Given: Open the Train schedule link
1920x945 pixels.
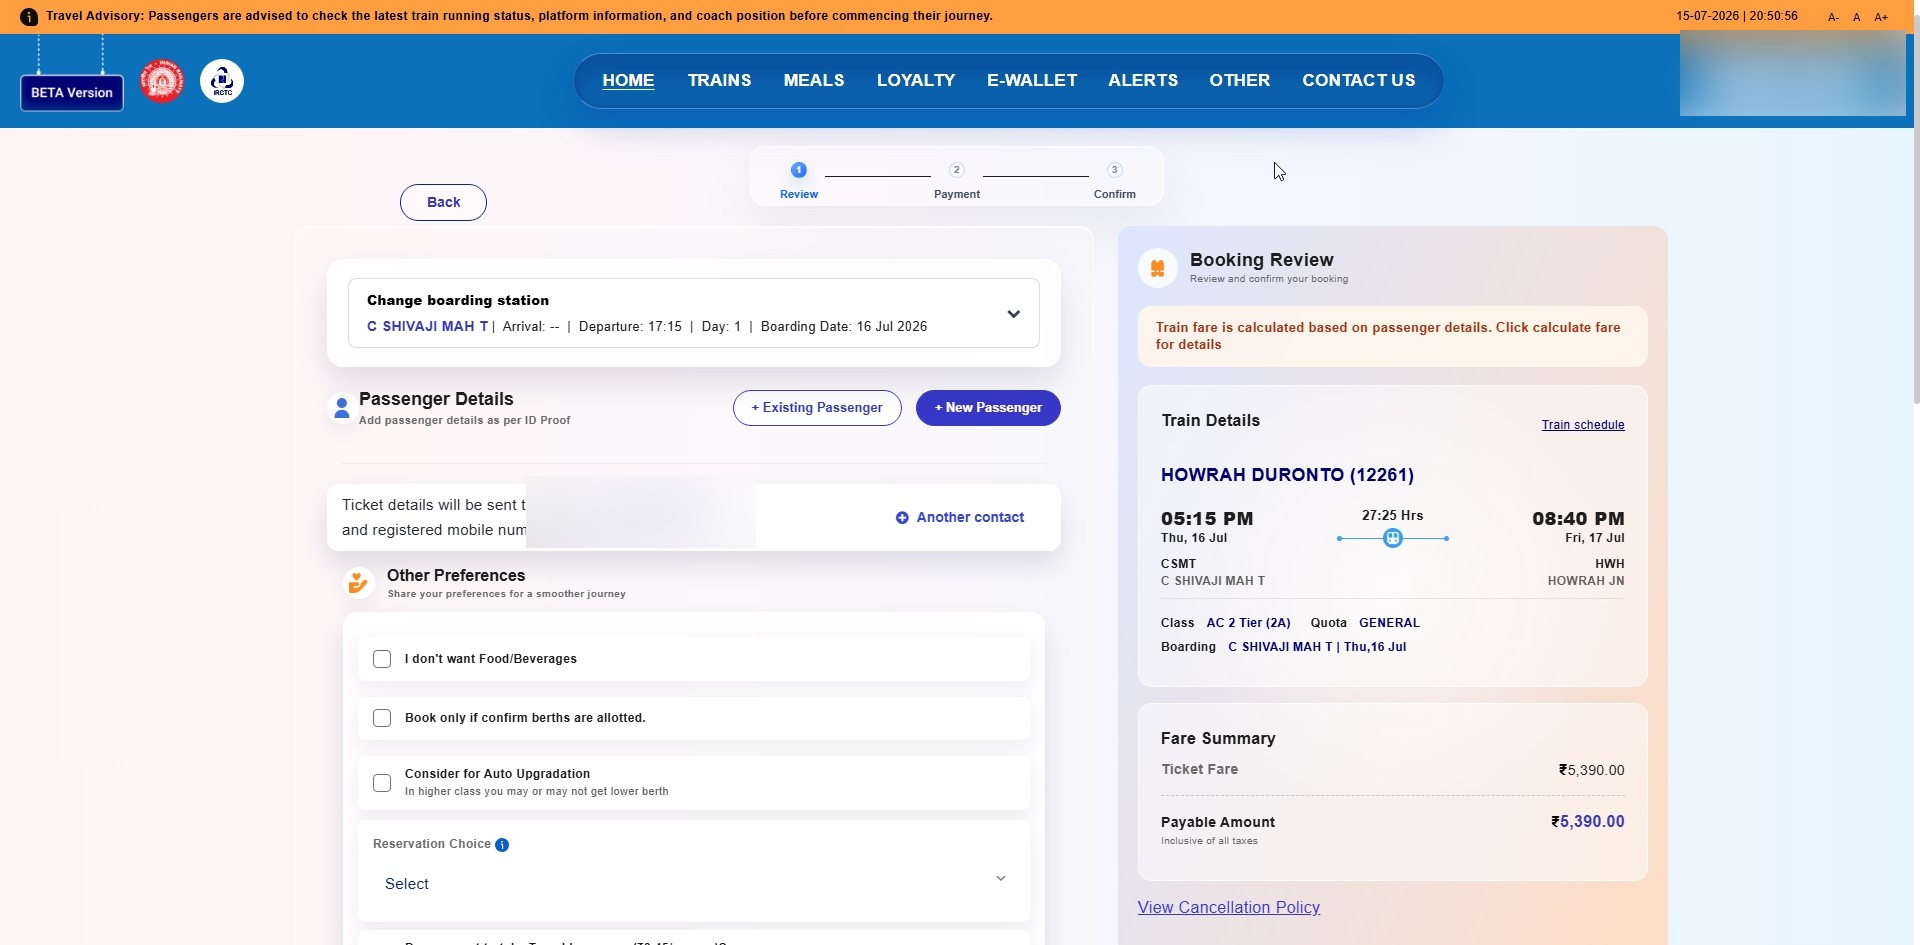Looking at the screenshot, I should tap(1583, 425).
